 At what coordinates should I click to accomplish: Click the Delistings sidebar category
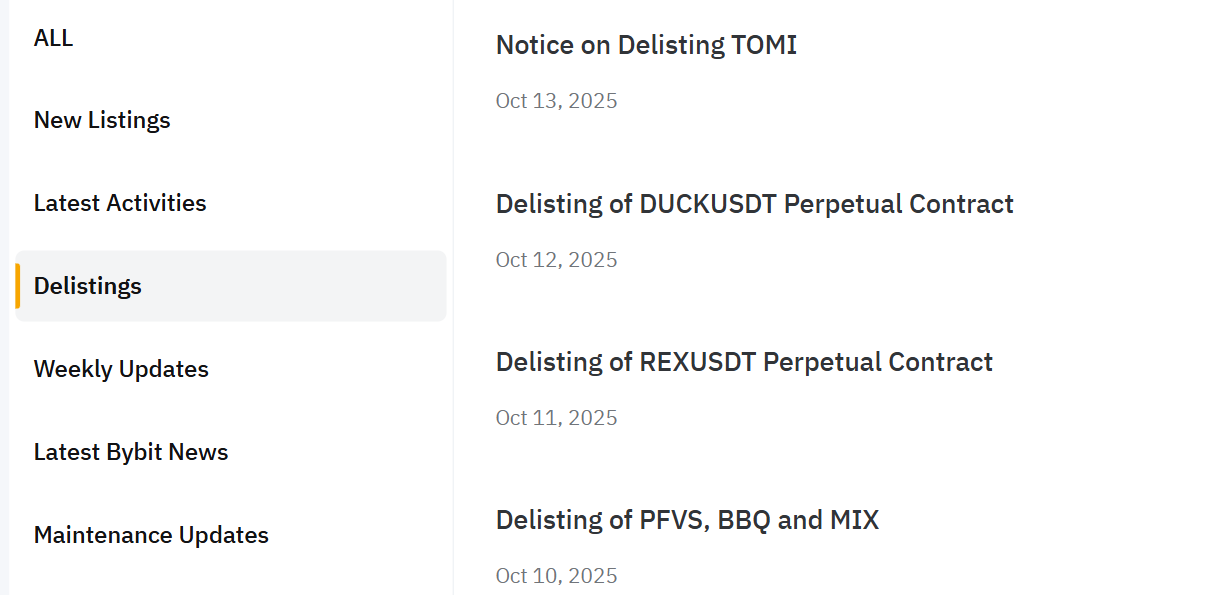pos(88,286)
